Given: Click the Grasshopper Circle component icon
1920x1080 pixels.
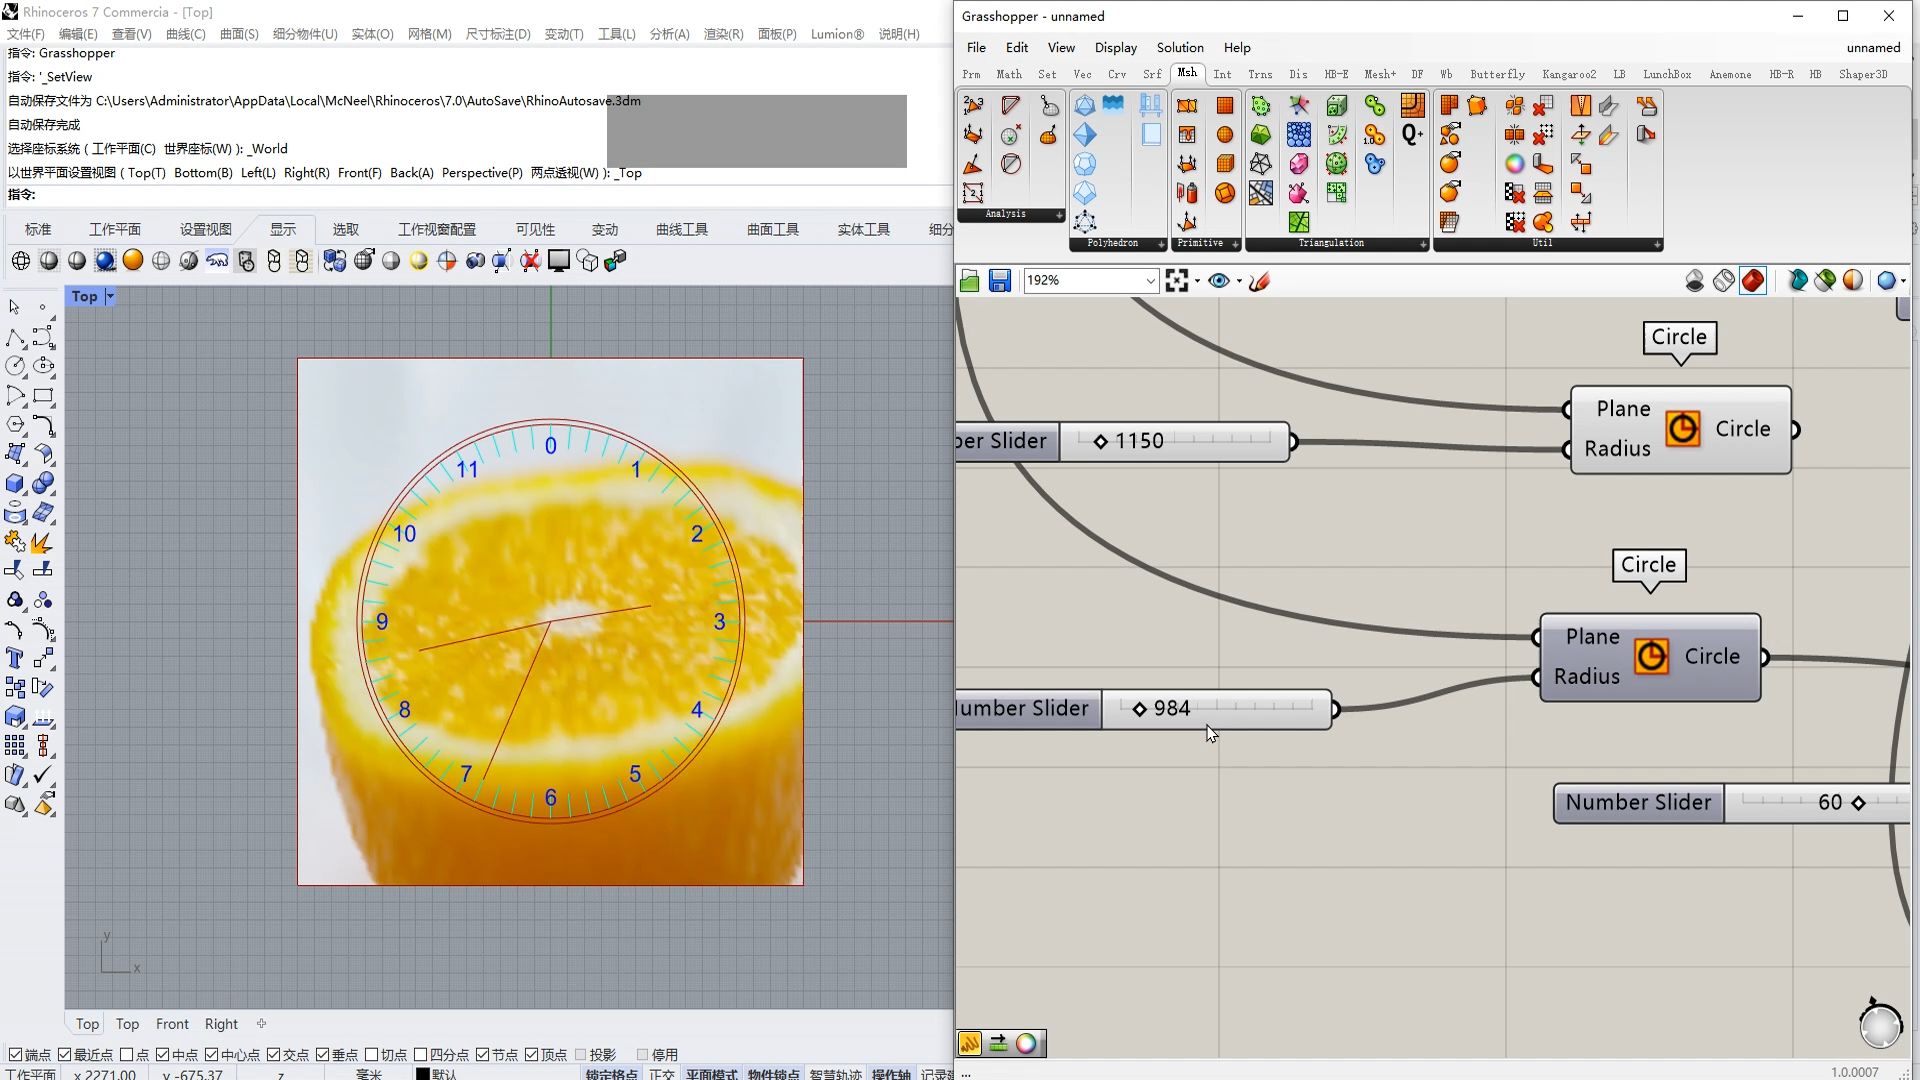Looking at the screenshot, I should (x=1683, y=429).
